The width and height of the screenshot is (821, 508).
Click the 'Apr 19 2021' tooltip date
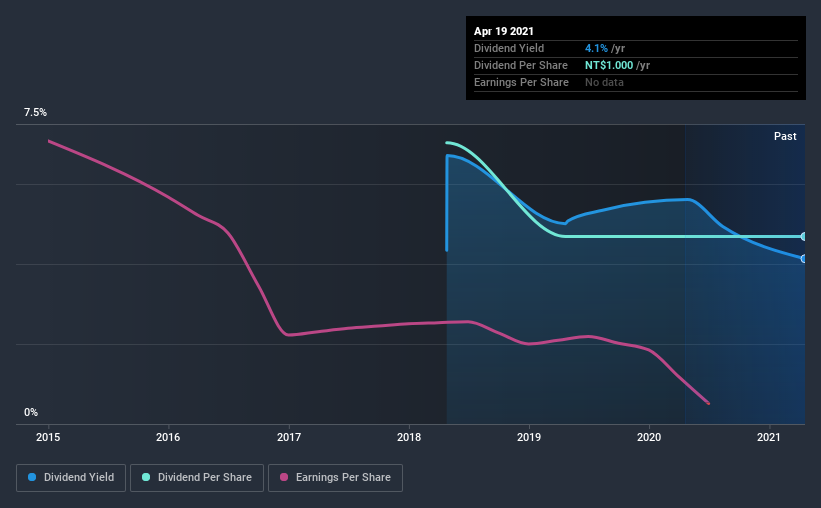coord(504,31)
